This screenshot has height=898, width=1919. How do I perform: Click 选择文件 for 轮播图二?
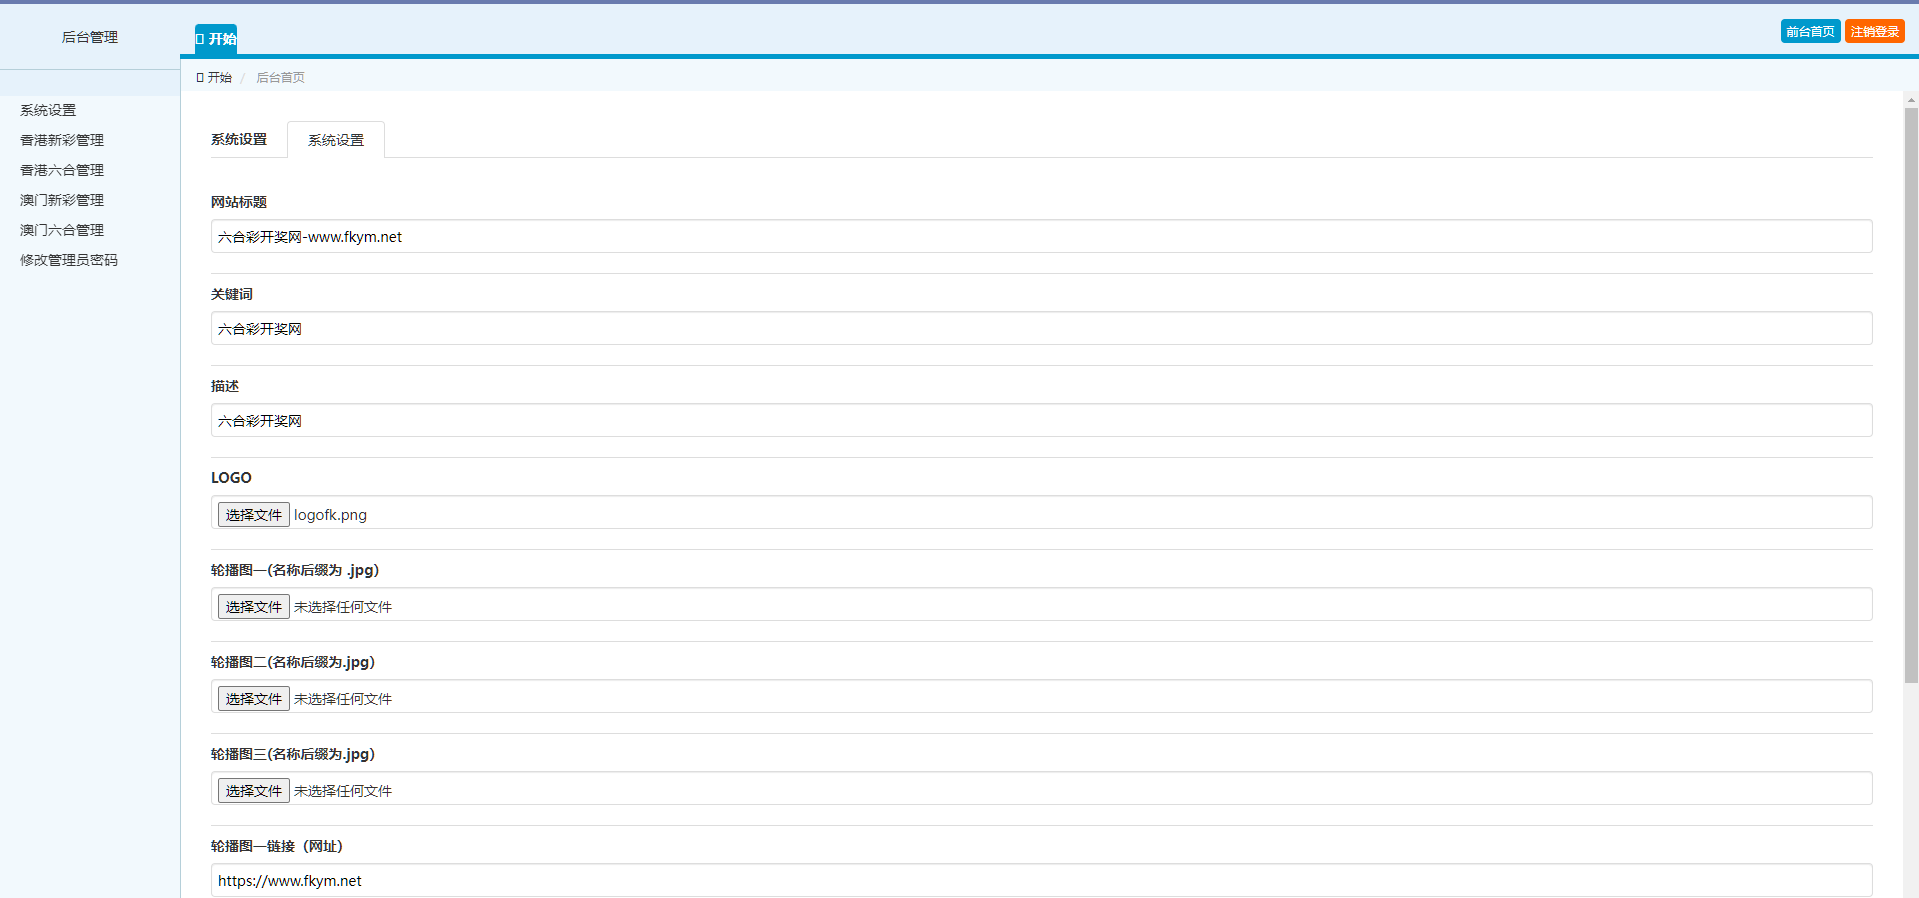click(254, 699)
